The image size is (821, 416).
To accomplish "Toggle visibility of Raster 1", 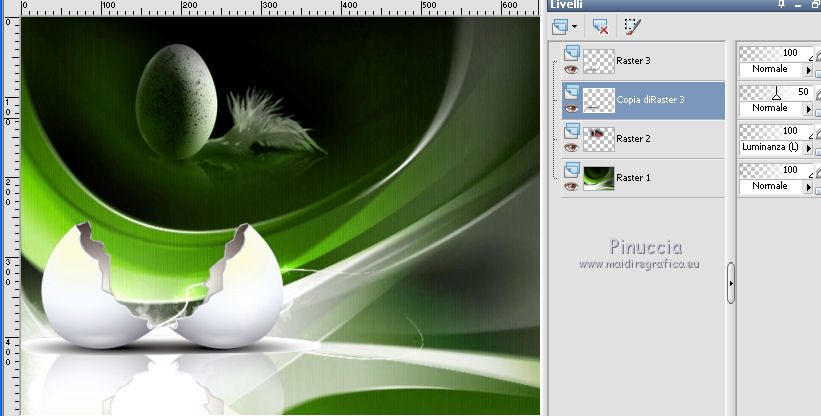I will click(x=571, y=186).
